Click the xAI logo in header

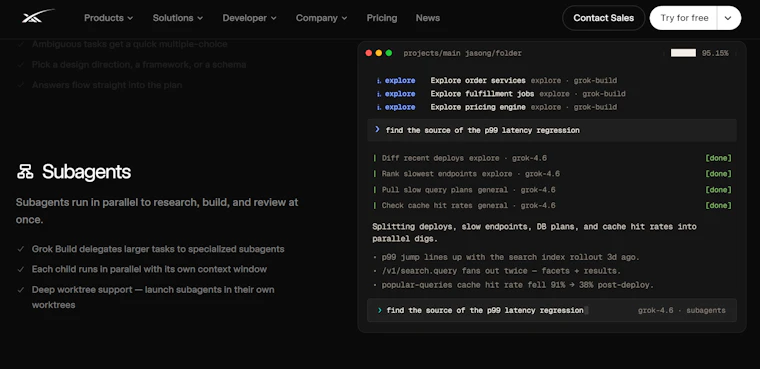tap(38, 16)
